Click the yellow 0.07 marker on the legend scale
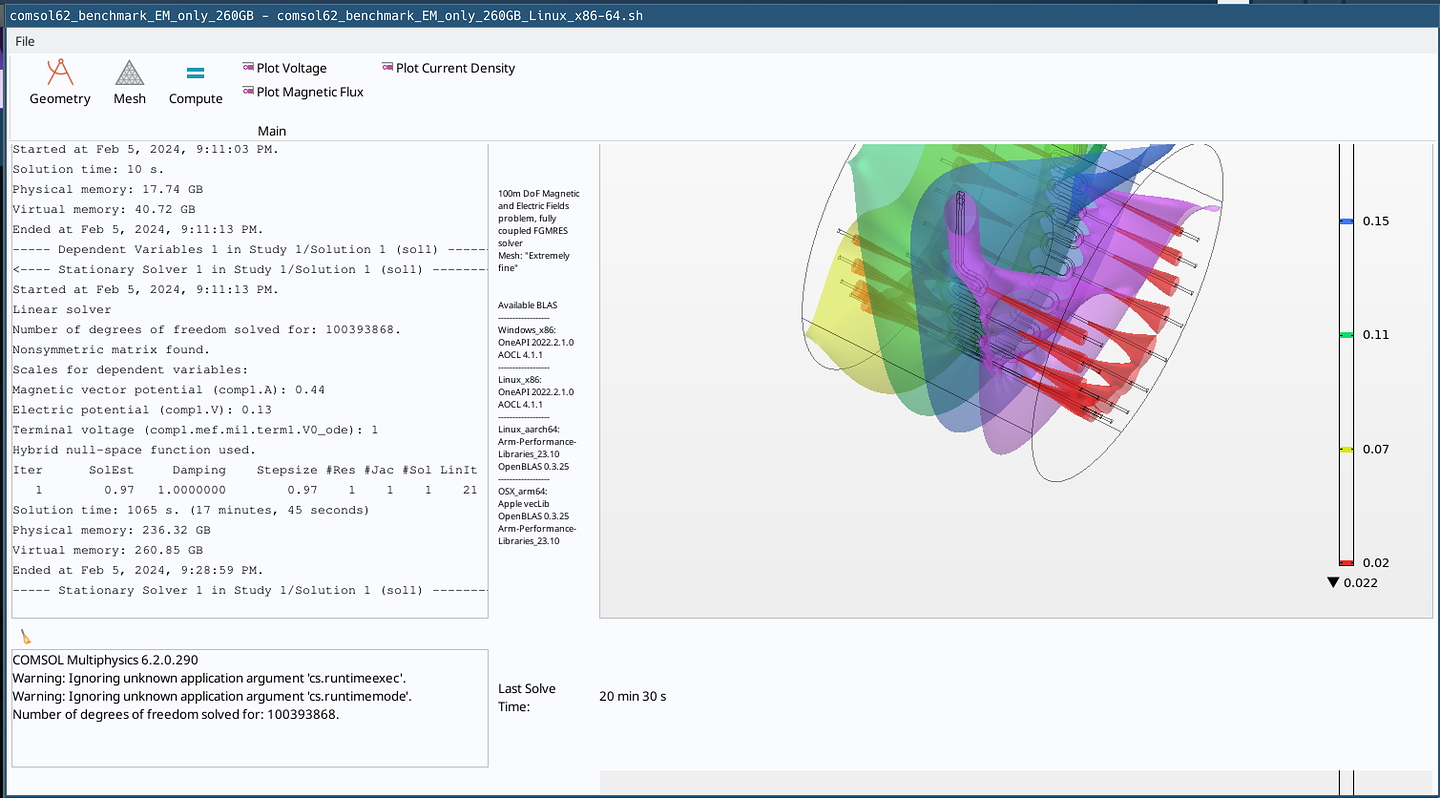This screenshot has height=798, width=1440. [1345, 449]
